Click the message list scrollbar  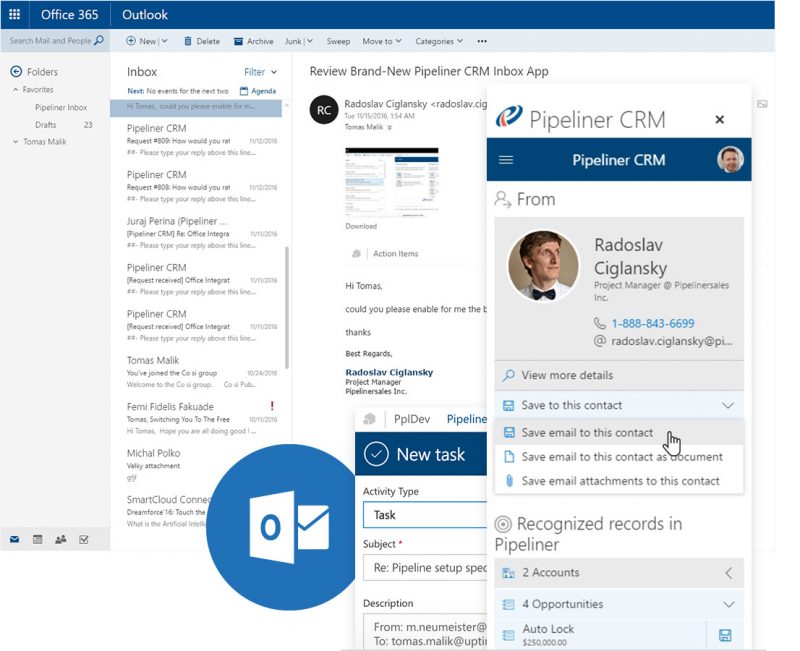point(287,308)
